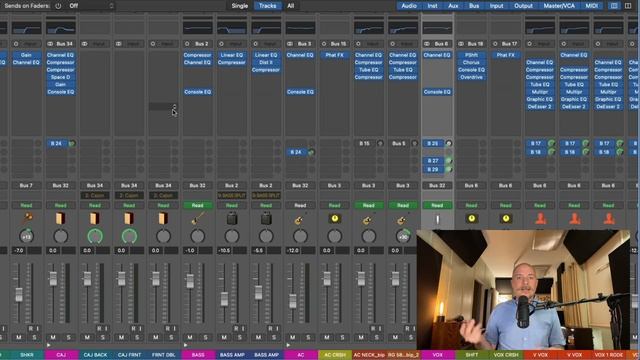Click the stereo format icon beside Bus 34 on CAJ

[x=50, y=44]
